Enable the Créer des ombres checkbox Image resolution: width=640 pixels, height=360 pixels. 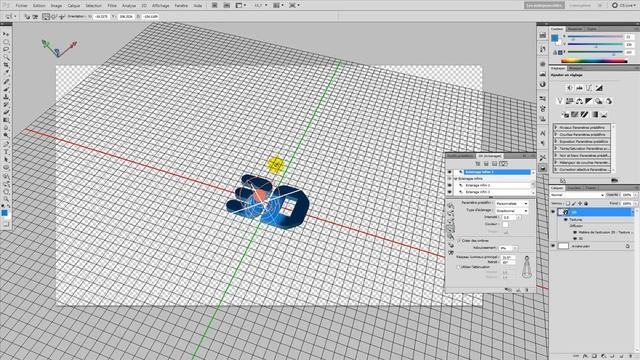(x=459, y=241)
